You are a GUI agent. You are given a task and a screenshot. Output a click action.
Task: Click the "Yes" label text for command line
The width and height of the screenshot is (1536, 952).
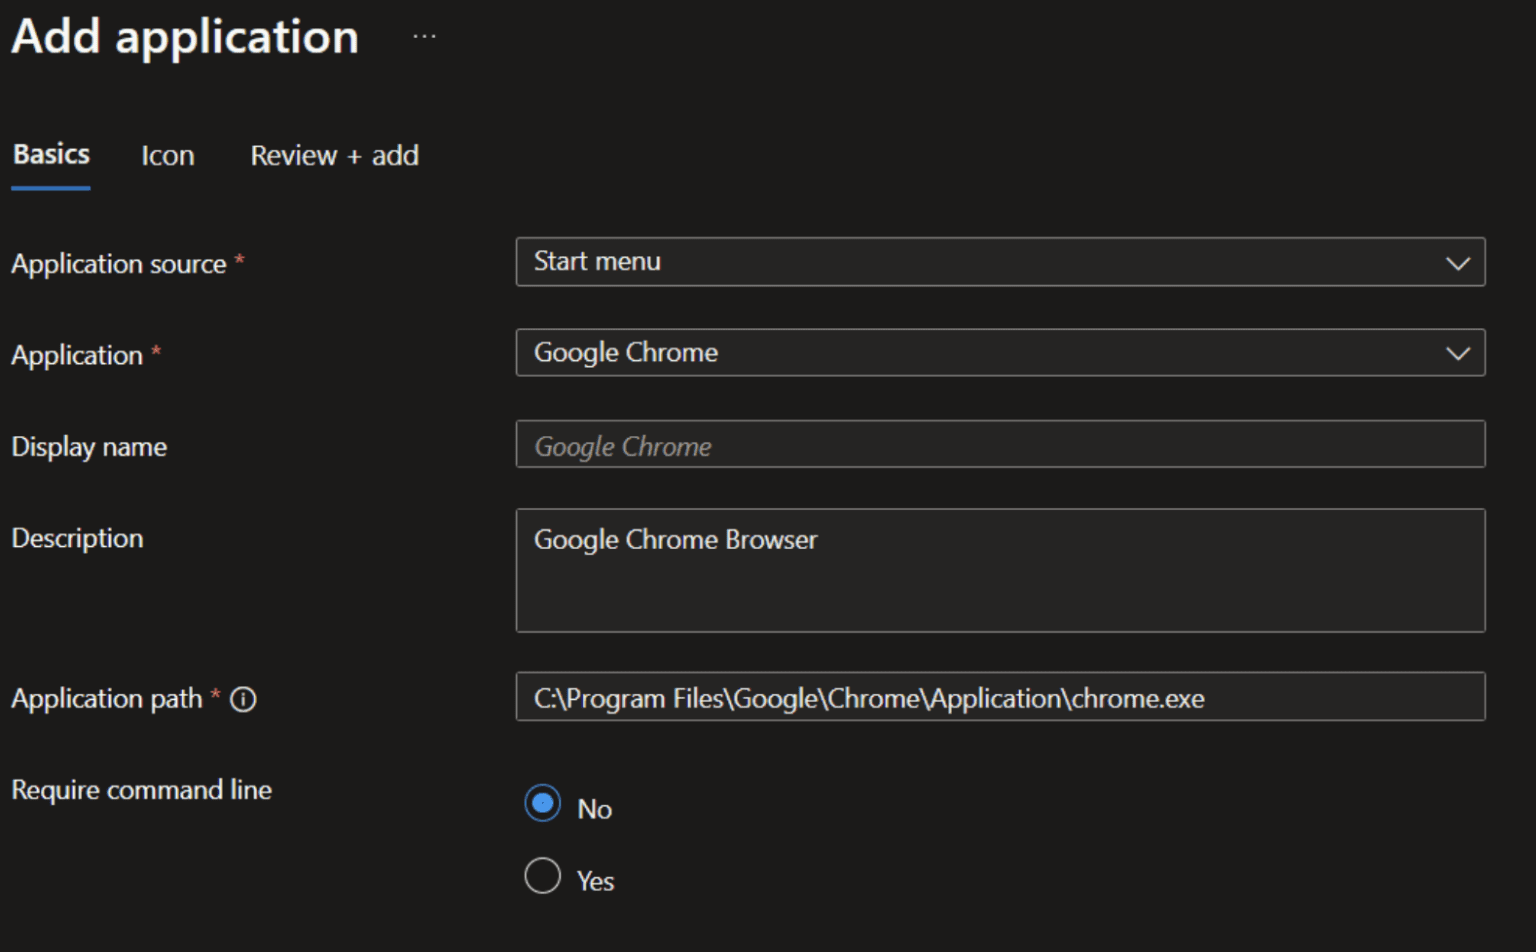pos(595,881)
